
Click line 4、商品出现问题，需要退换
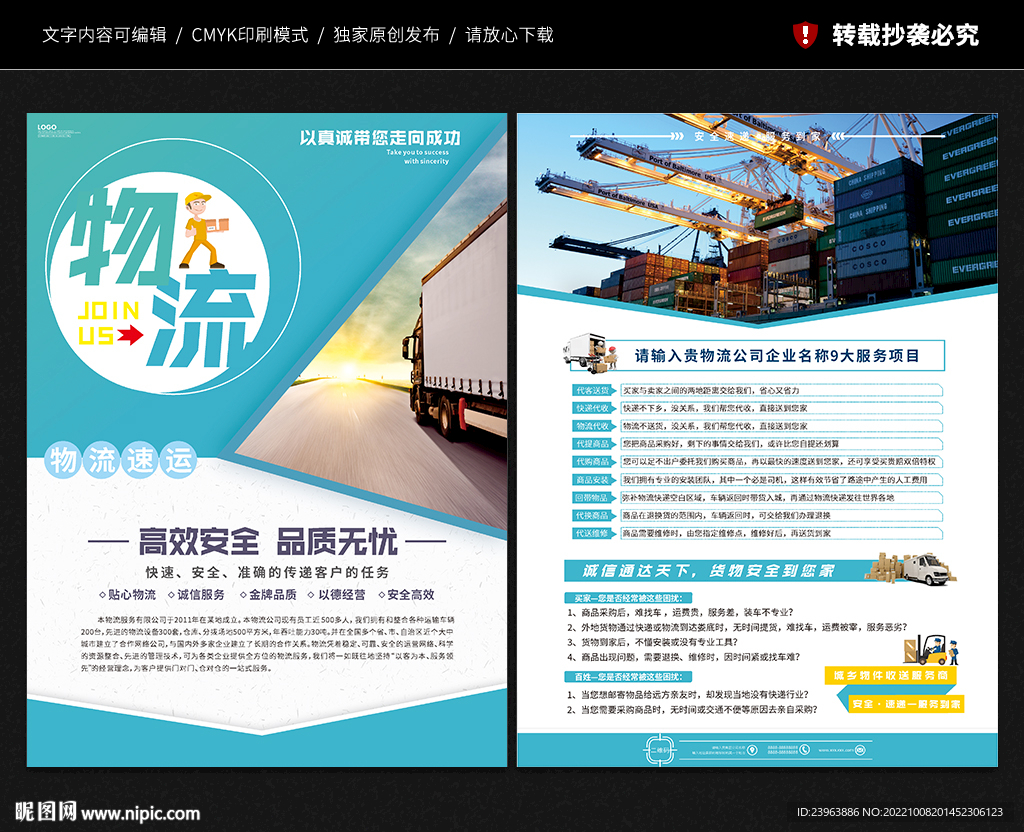coord(683,657)
